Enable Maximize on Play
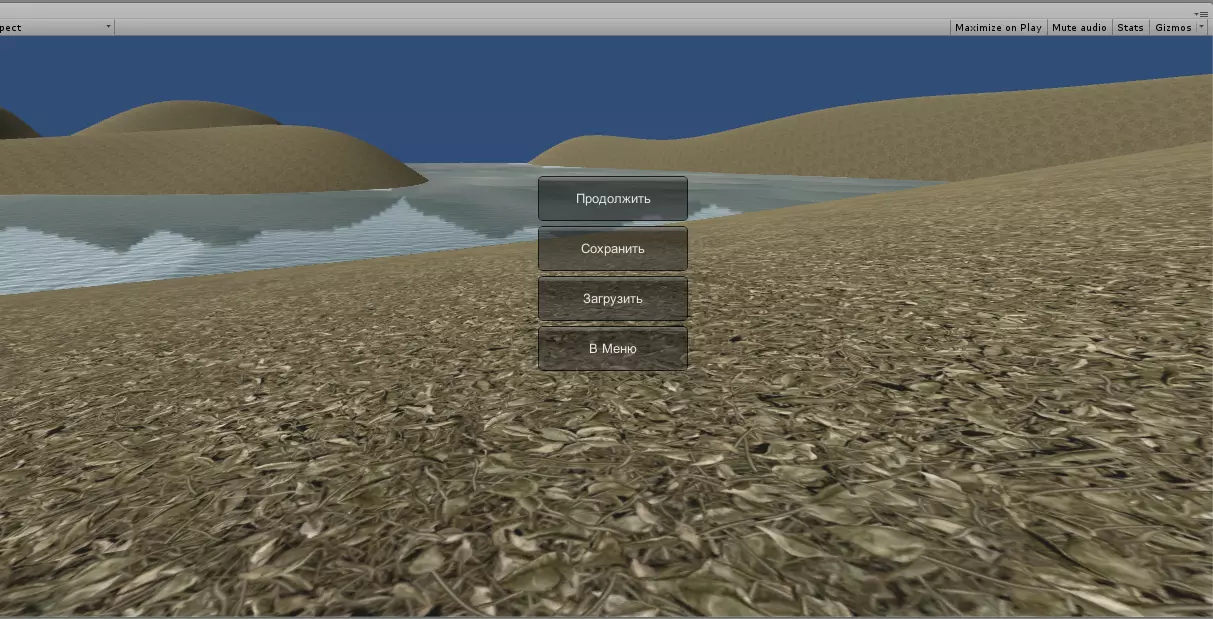1213x619 pixels. [997, 27]
